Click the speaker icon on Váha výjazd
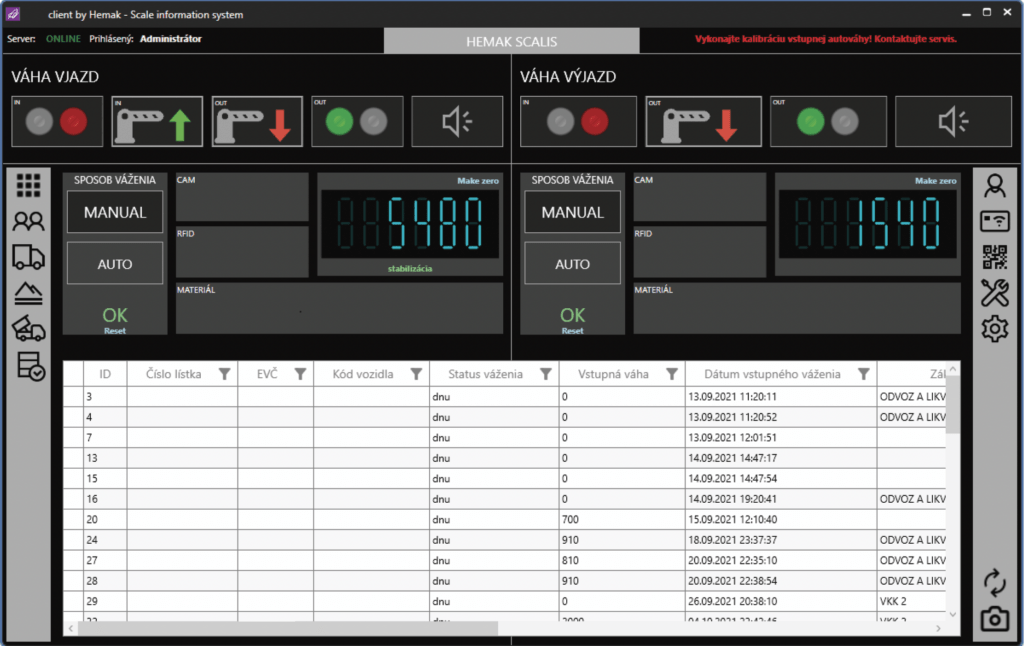This screenshot has height=646, width=1024. (x=953, y=121)
